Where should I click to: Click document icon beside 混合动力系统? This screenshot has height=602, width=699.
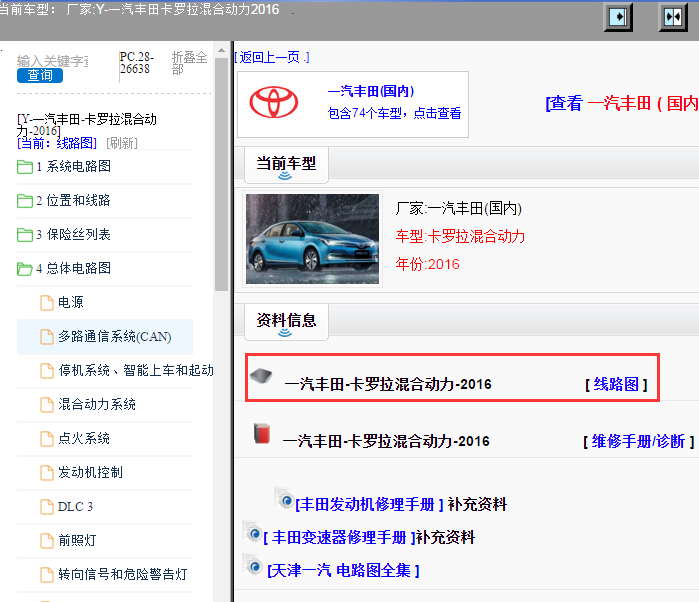(x=47, y=405)
